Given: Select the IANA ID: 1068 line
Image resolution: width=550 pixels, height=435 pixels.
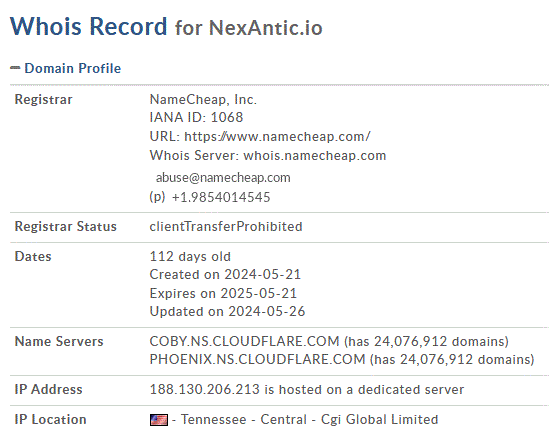Looking at the screenshot, I should coord(196,118).
